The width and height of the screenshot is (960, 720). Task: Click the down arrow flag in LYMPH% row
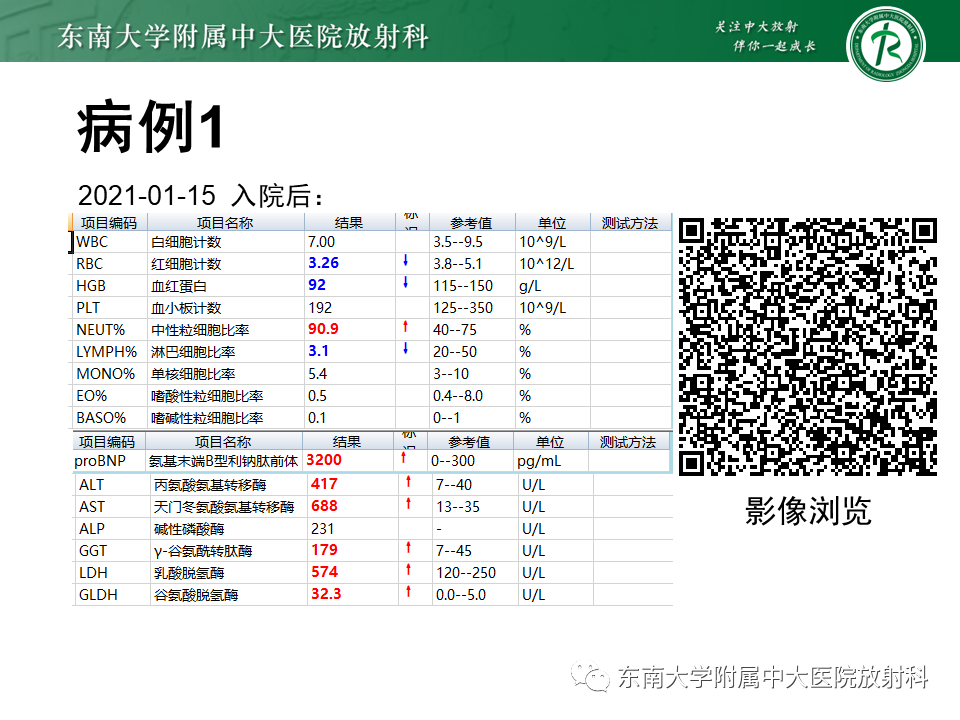(x=405, y=349)
